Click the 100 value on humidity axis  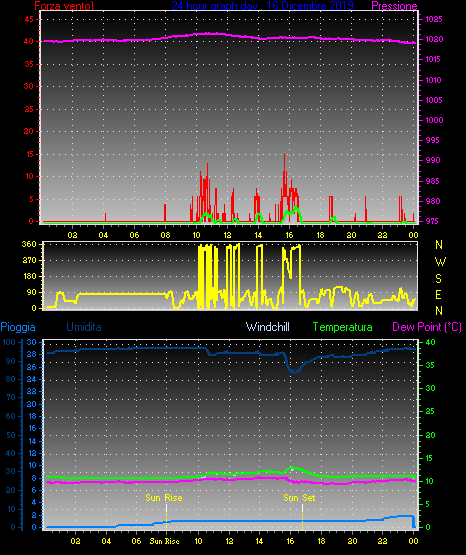pos(9,342)
